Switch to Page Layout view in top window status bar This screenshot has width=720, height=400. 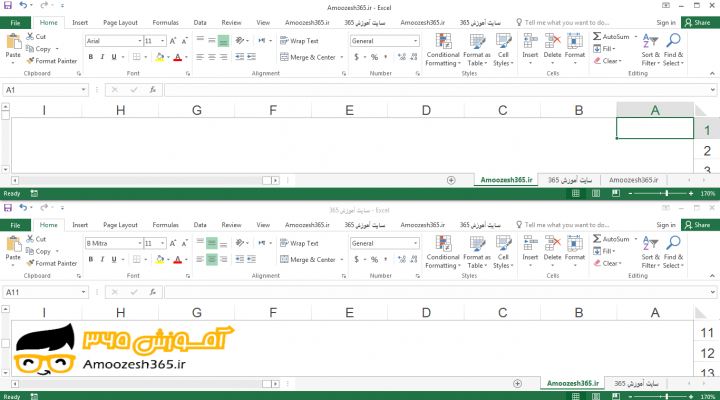pos(596,193)
